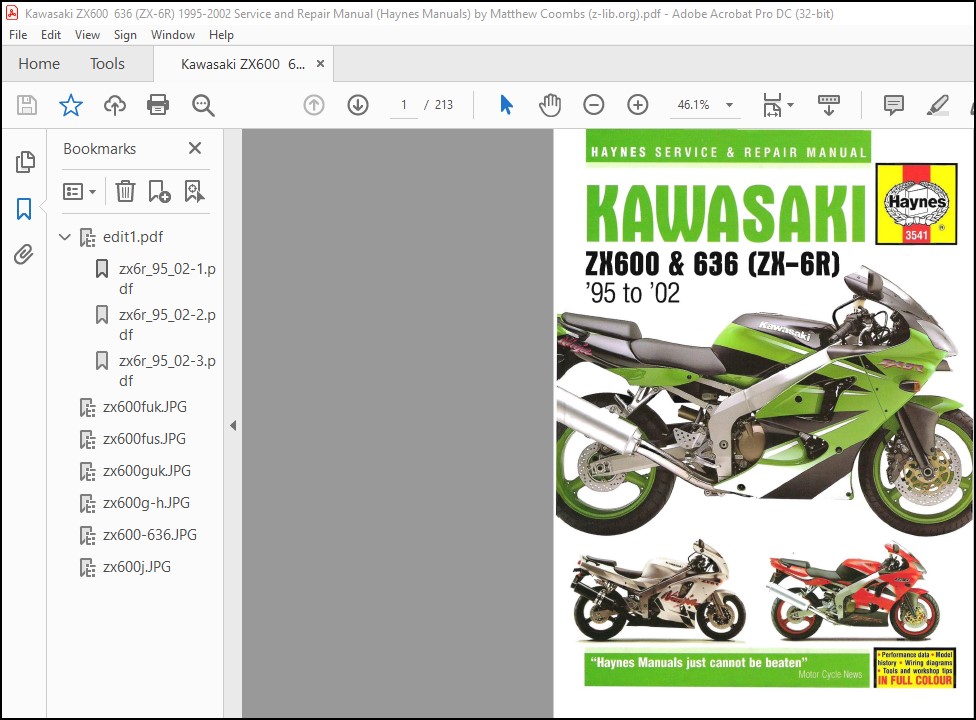Print the document via printer icon
Image resolution: width=976 pixels, height=720 pixels.
click(x=158, y=105)
